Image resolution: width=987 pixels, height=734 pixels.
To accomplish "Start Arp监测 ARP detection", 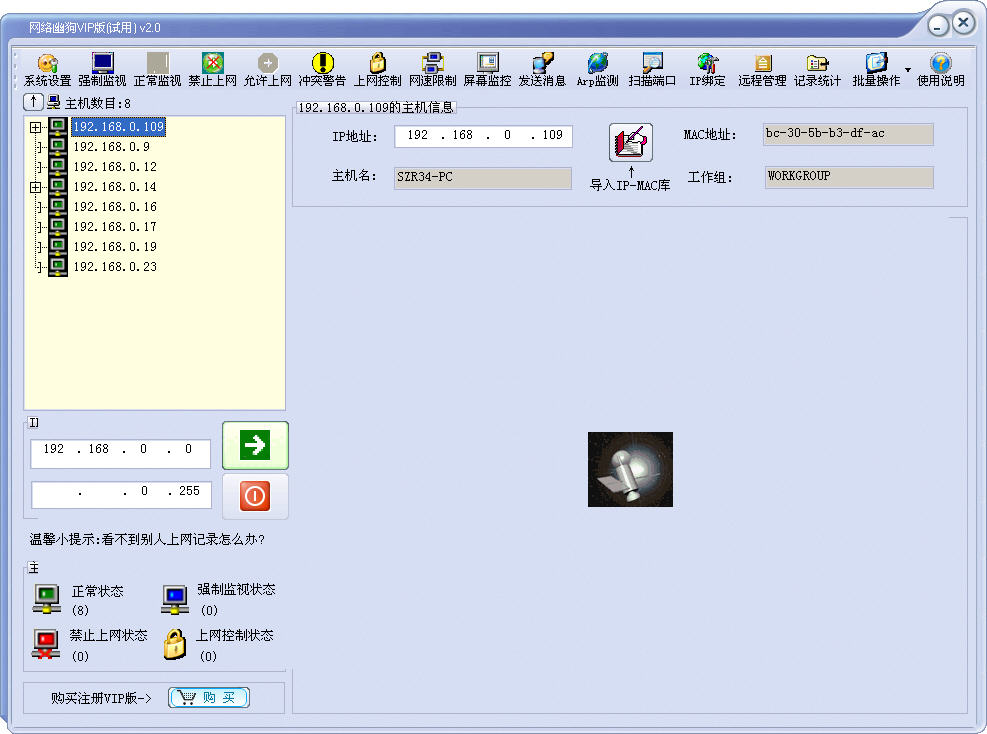I will [x=596, y=68].
